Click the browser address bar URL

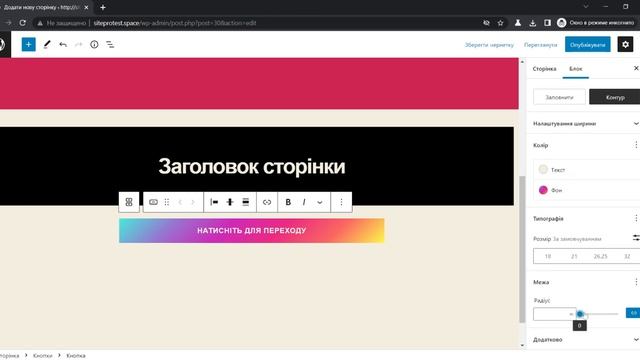click(x=175, y=23)
